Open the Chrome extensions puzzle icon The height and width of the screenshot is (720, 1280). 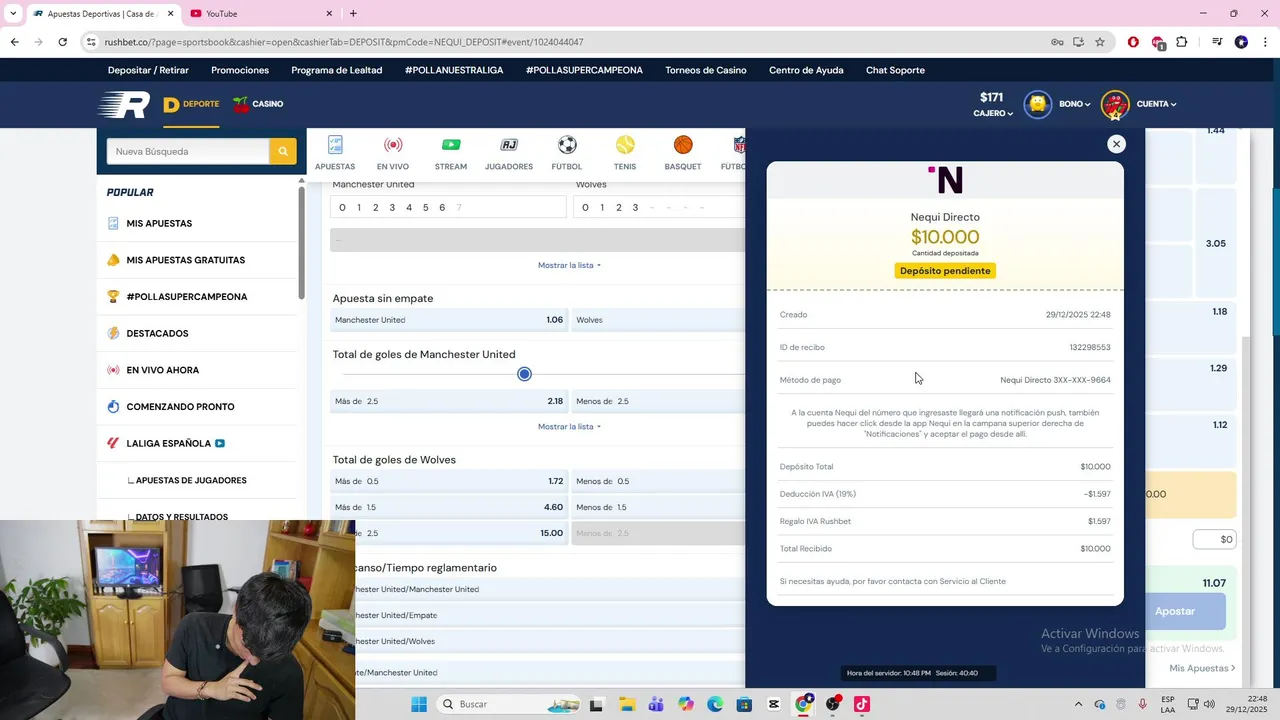coord(1182,42)
